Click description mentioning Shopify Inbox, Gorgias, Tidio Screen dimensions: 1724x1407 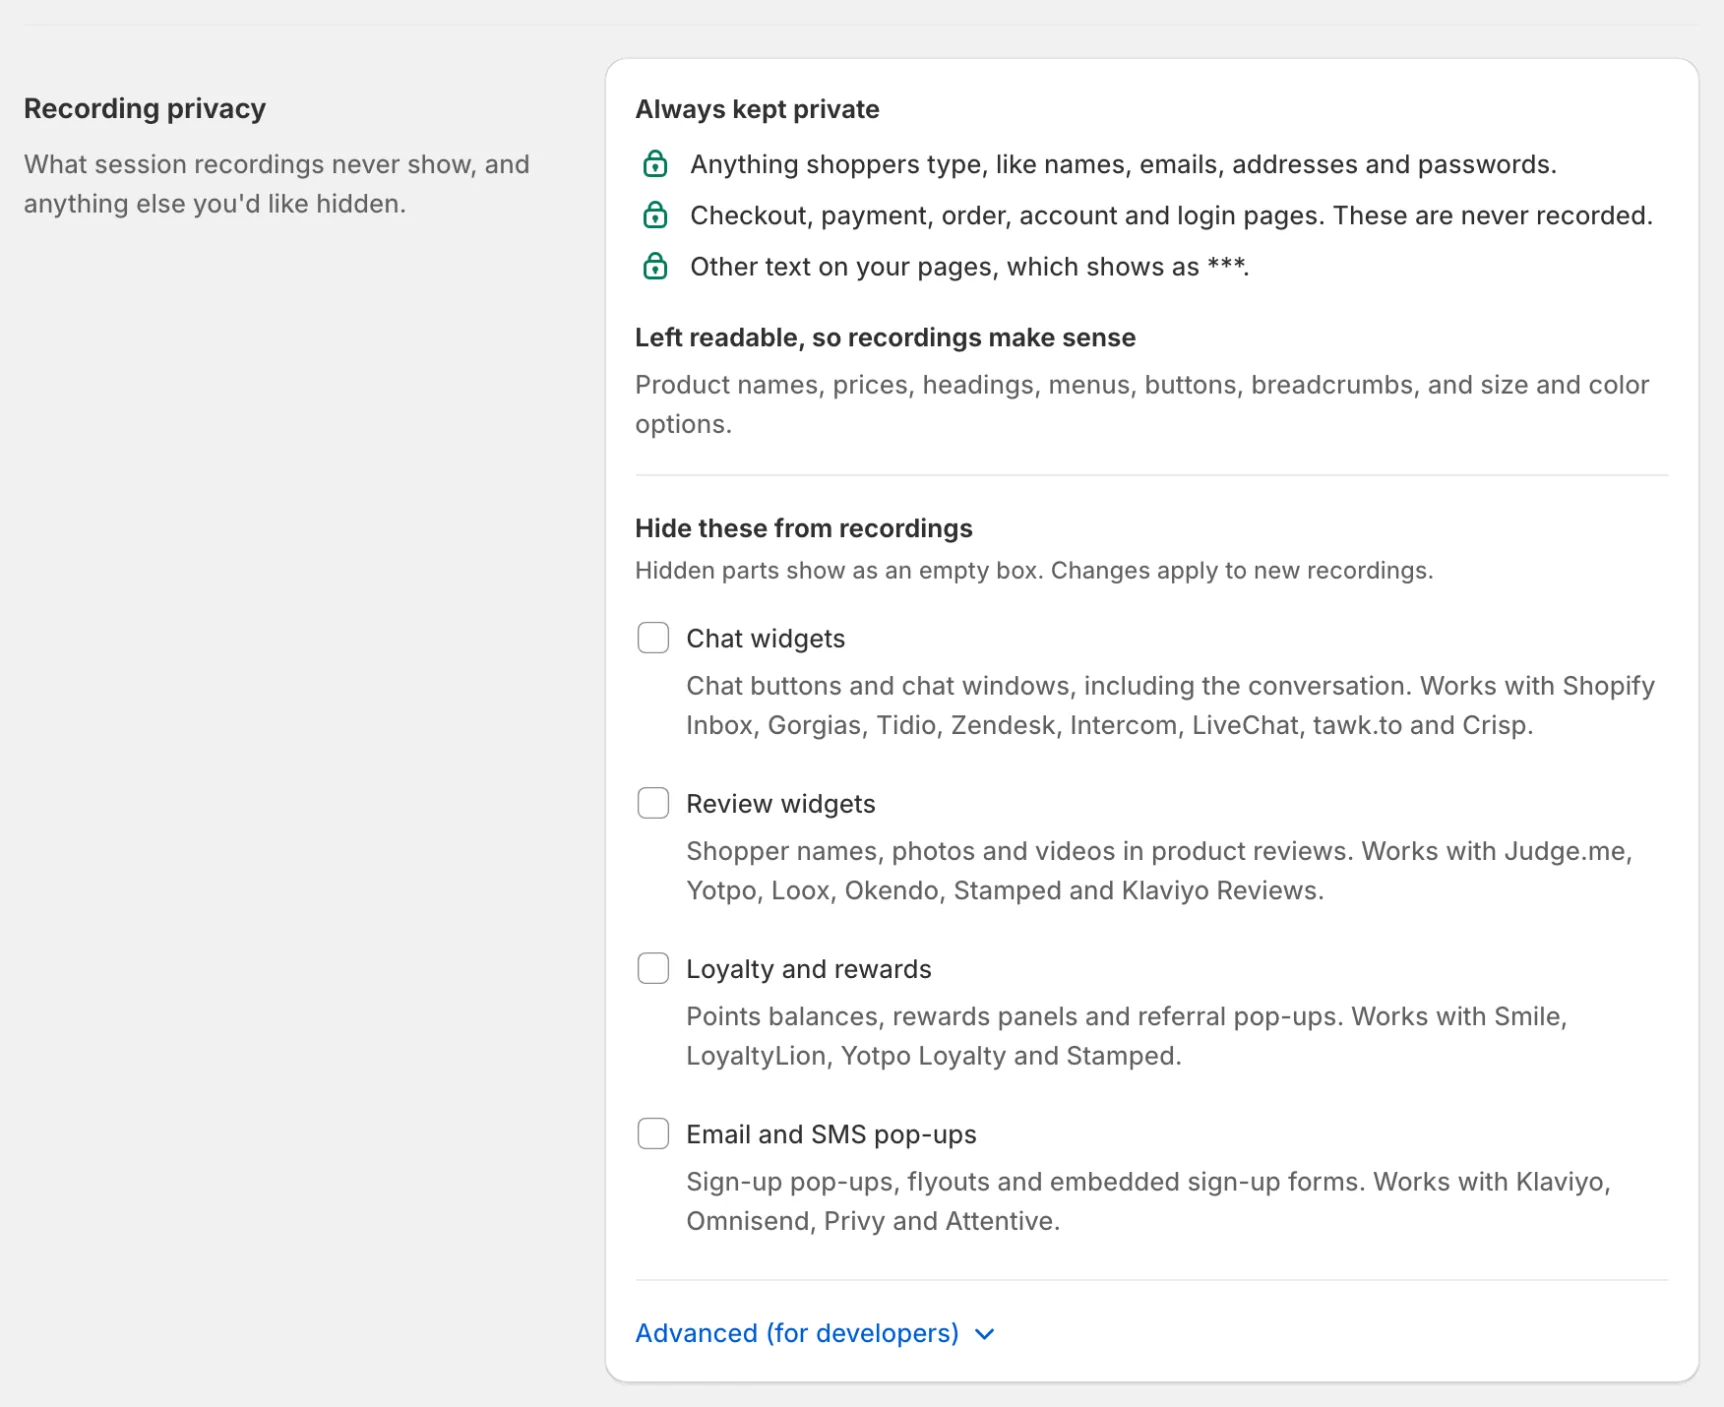1170,706
